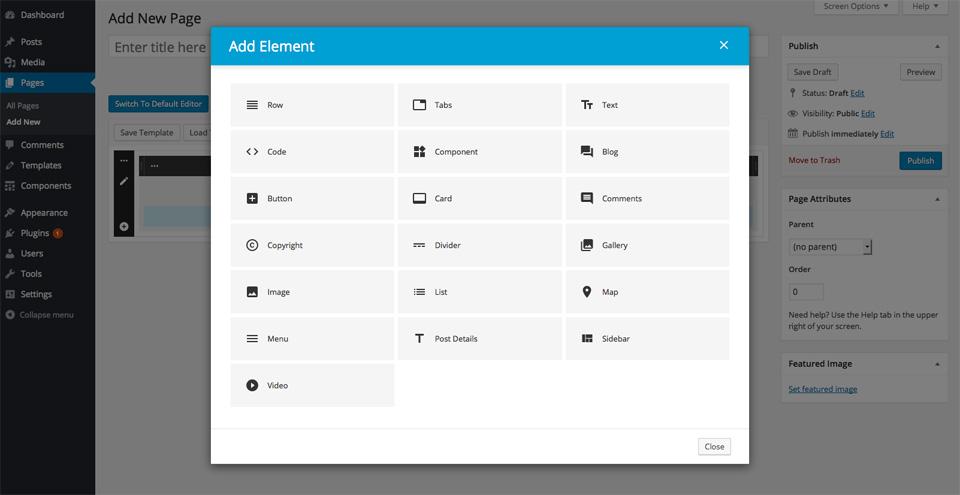Select the Gallery element
The width and height of the screenshot is (960, 495).
point(647,245)
